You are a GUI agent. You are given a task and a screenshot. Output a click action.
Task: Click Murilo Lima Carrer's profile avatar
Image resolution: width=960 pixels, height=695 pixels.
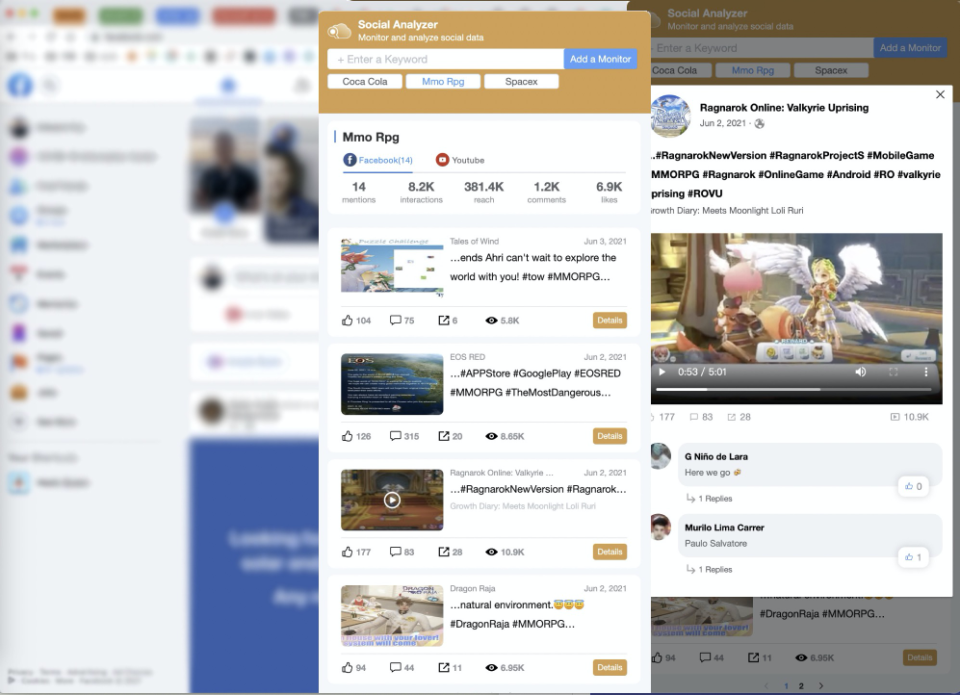coord(660,527)
